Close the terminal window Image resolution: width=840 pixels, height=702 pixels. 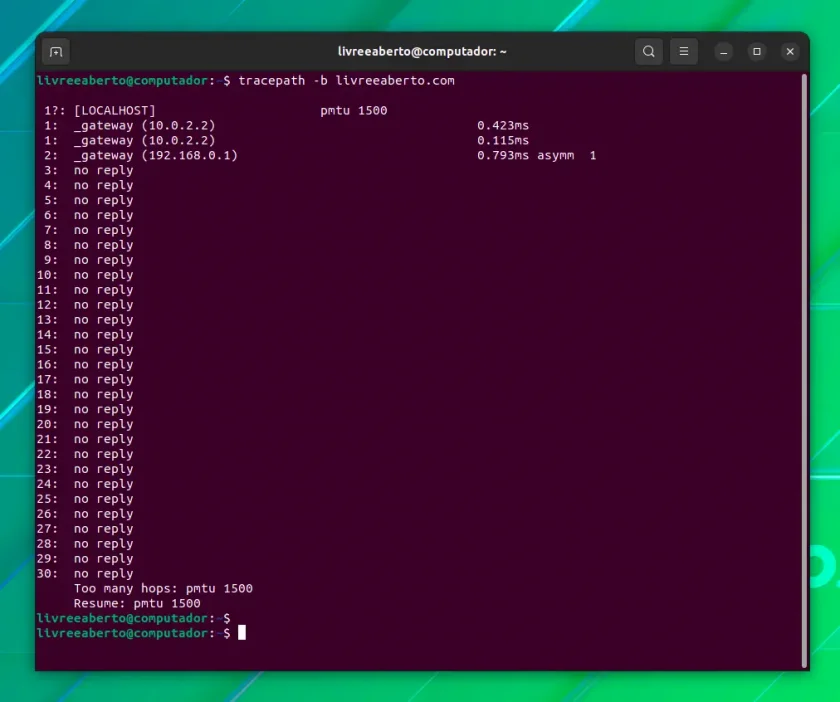[x=790, y=51]
